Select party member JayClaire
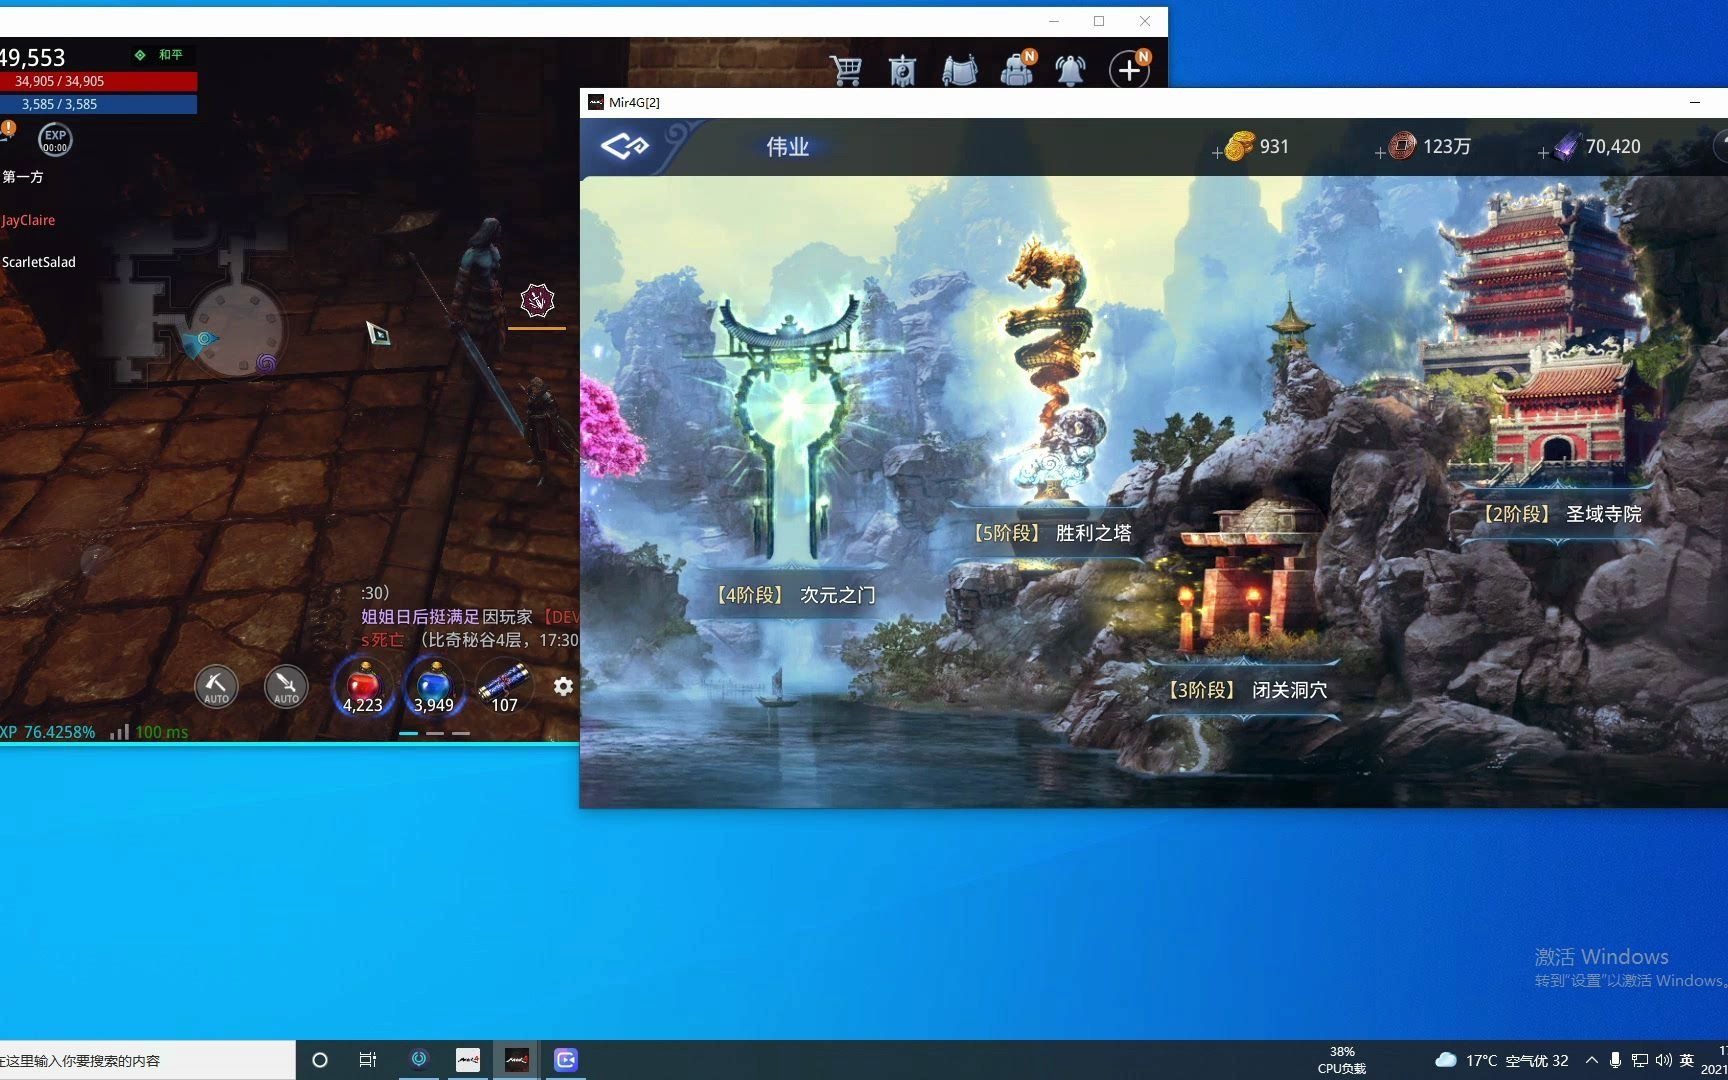Screen dimensions: 1728x1080 (28, 220)
